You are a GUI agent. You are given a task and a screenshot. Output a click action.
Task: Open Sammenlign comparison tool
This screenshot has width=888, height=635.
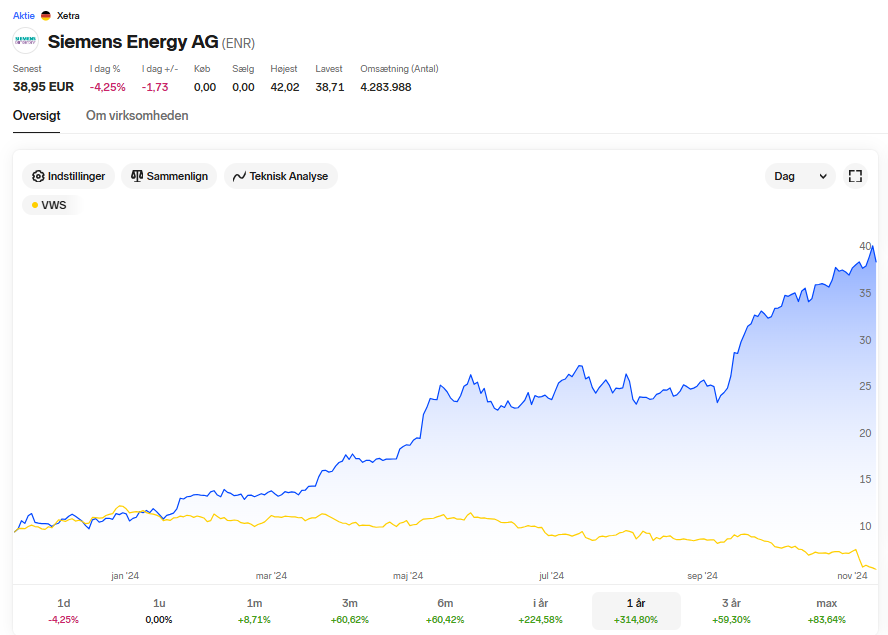coord(169,176)
